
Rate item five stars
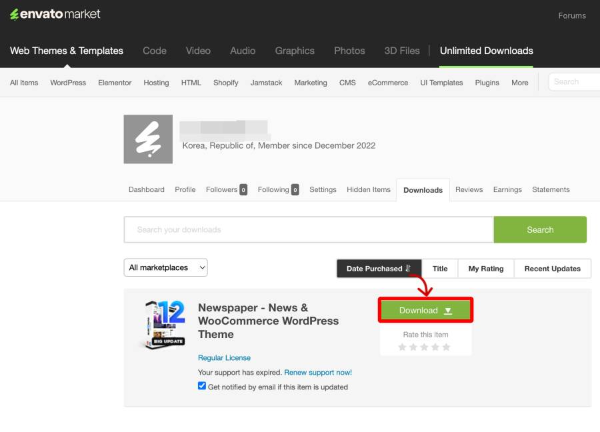point(447,347)
